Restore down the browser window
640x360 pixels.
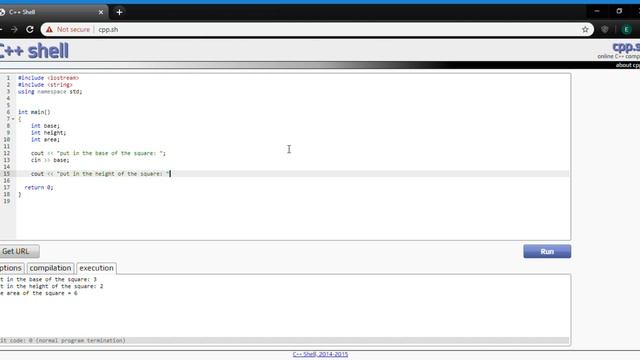click(x=619, y=11)
